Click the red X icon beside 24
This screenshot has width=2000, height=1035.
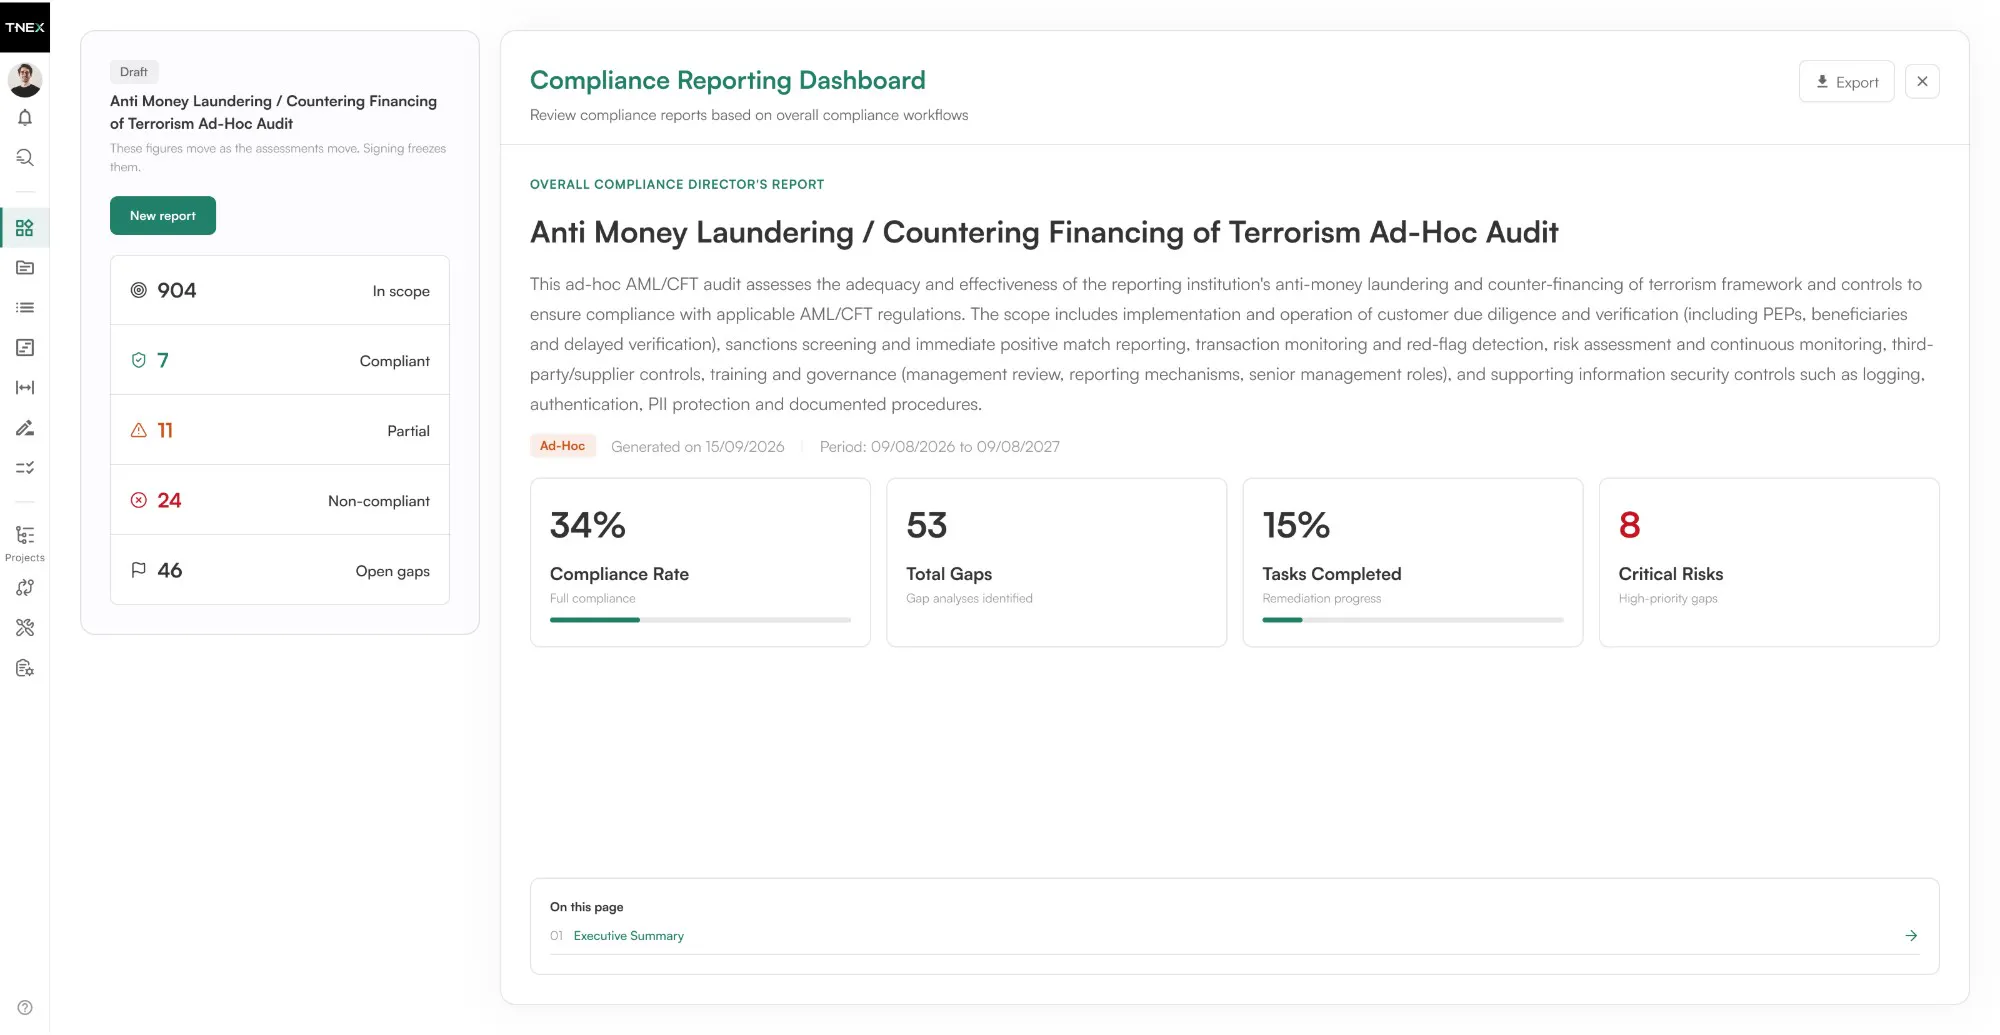pos(139,500)
